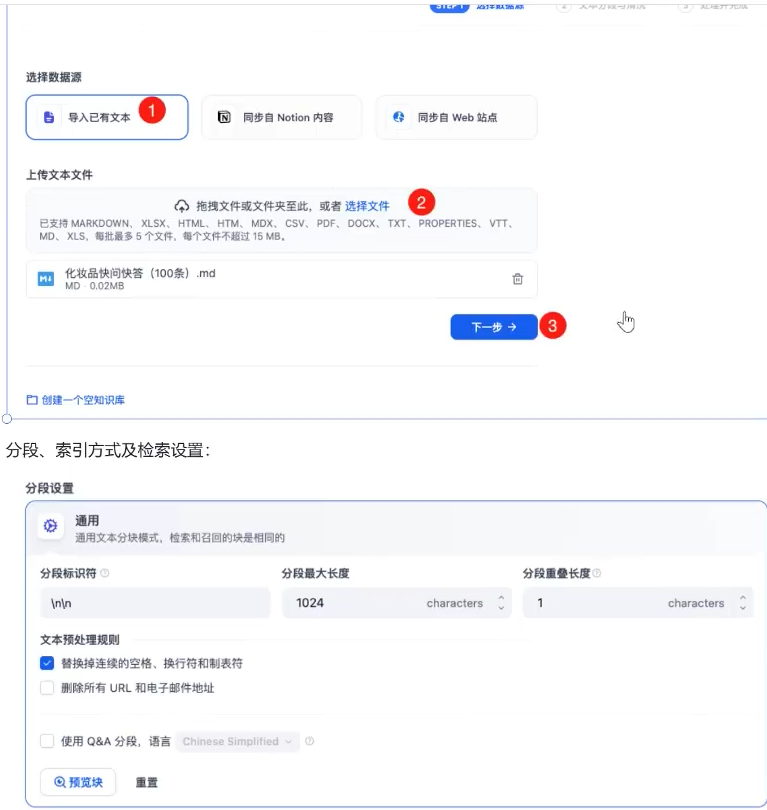Open the Chinese Simplified language dropdown

238,741
